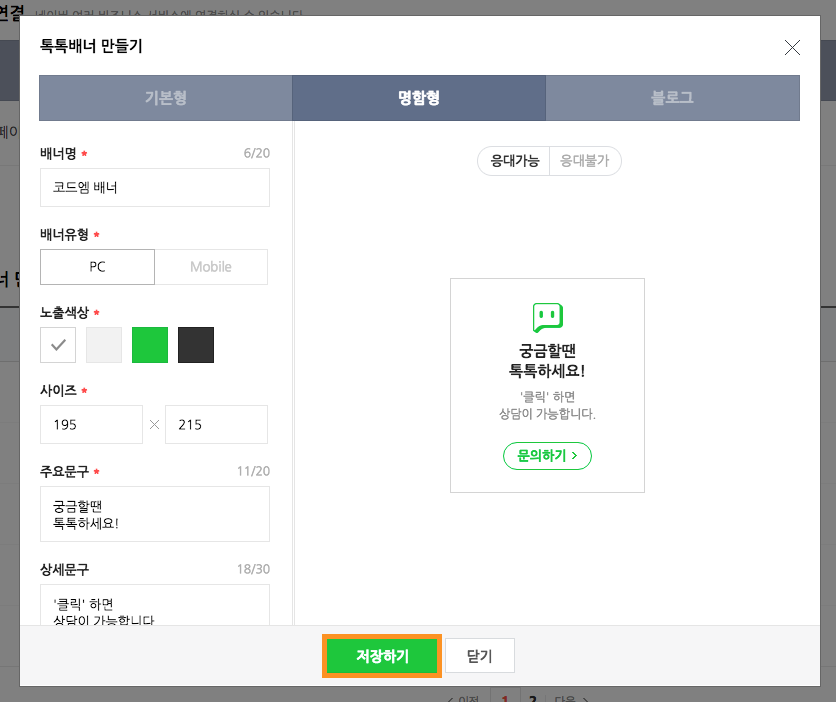This screenshot has width=836, height=702.
Task: Toggle preview to 응대가능 state
Action: coord(515,161)
